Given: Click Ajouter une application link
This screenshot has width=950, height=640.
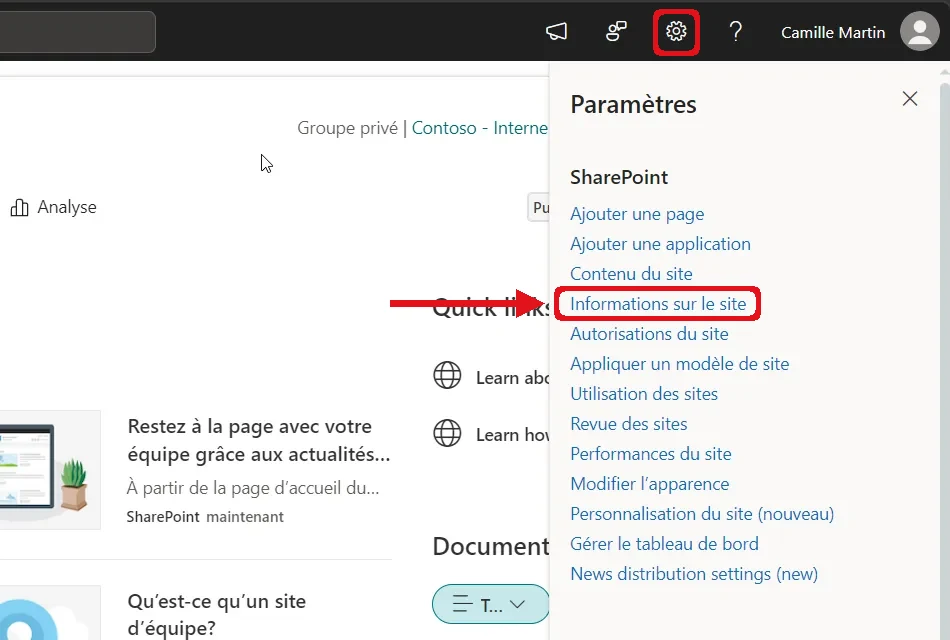Looking at the screenshot, I should click(660, 244).
